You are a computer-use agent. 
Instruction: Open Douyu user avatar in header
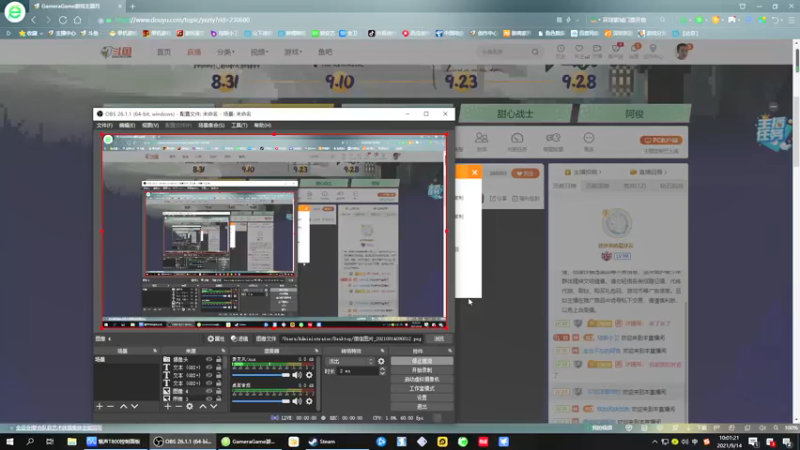tap(682, 52)
